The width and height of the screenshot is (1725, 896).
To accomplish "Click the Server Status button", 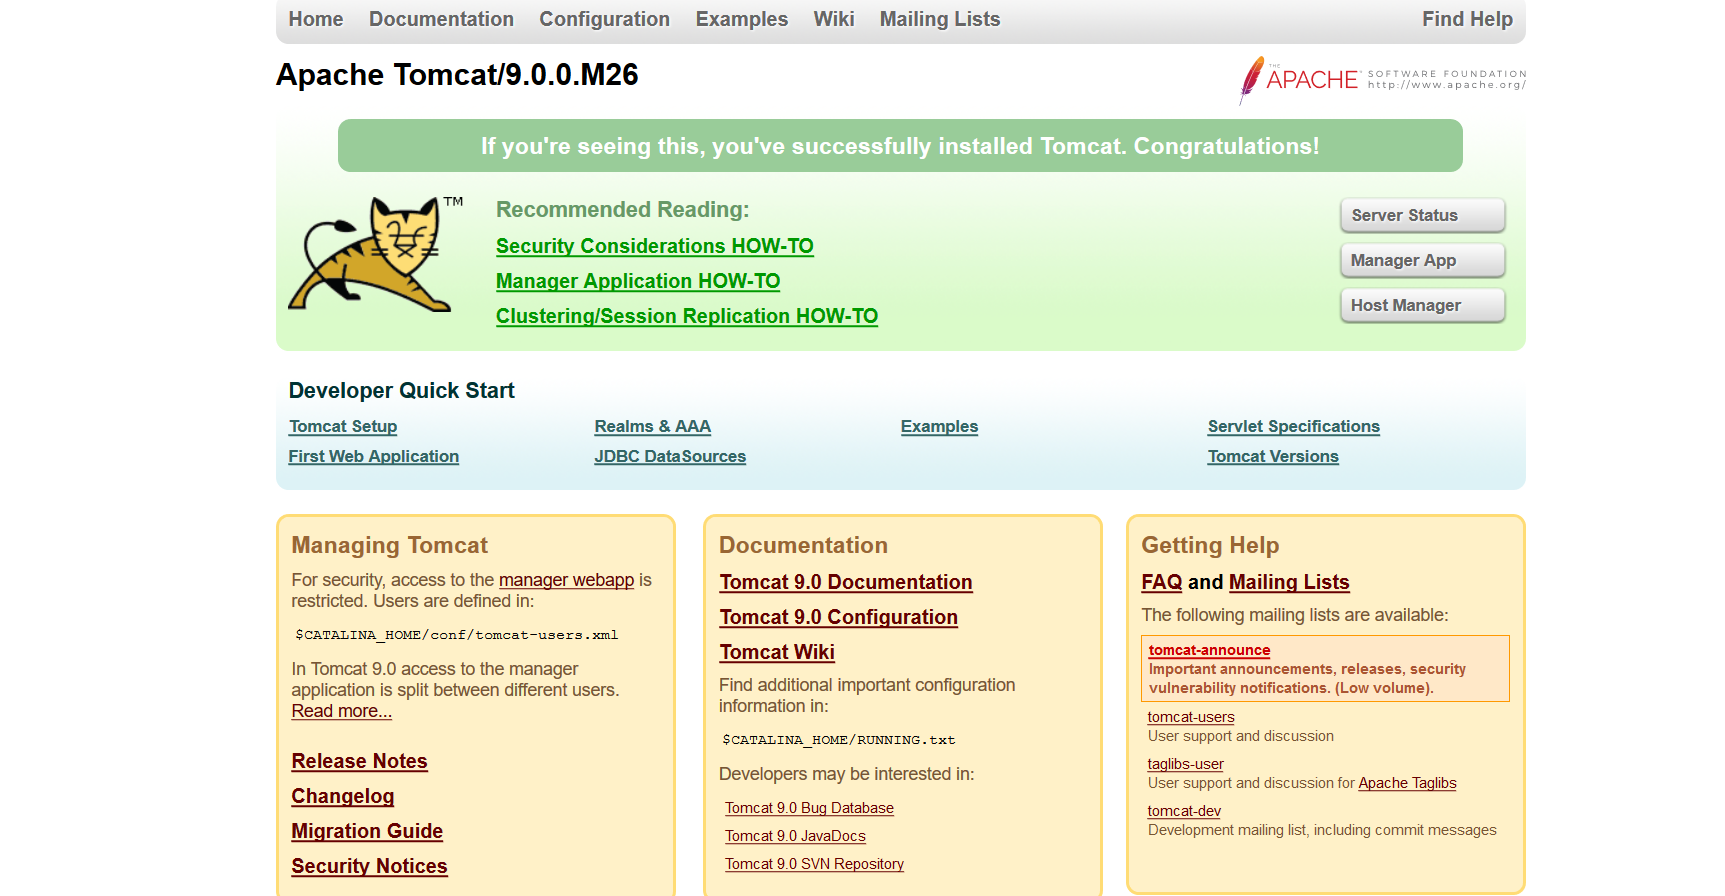I will (1422, 215).
